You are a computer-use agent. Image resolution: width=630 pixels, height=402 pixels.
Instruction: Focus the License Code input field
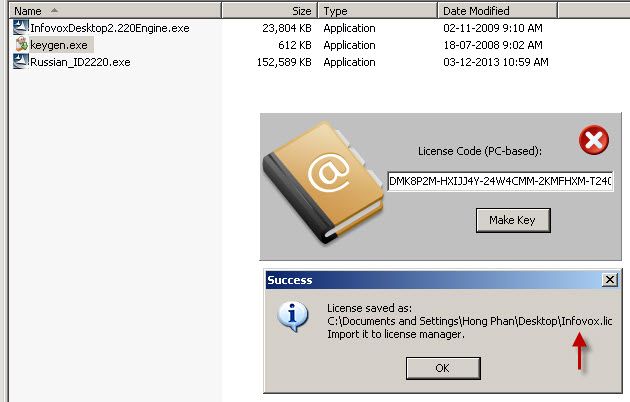(x=500, y=181)
